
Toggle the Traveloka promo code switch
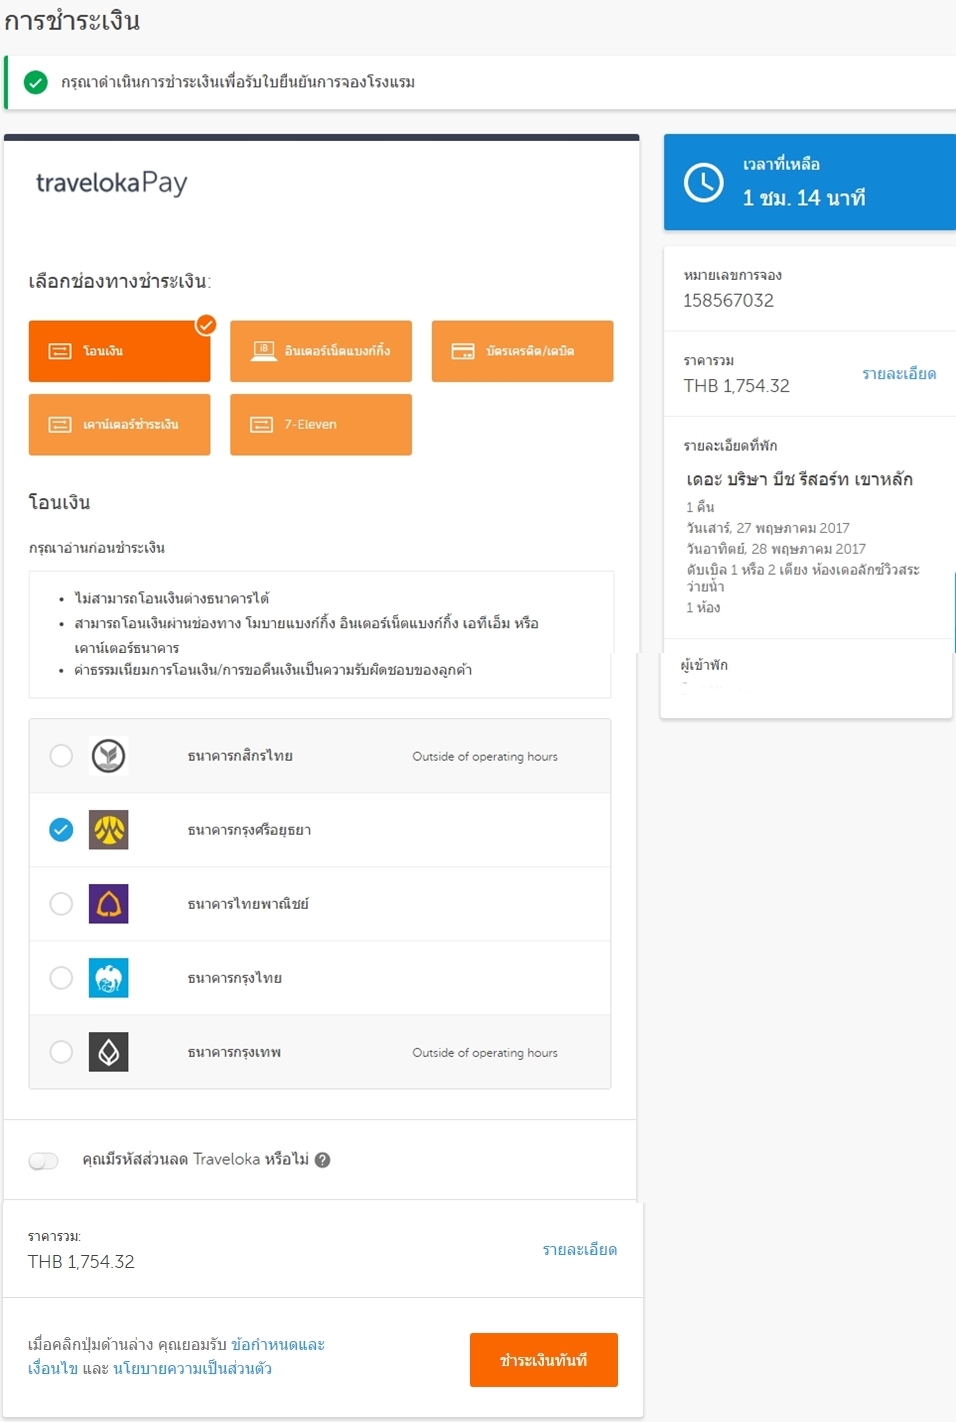44,1160
